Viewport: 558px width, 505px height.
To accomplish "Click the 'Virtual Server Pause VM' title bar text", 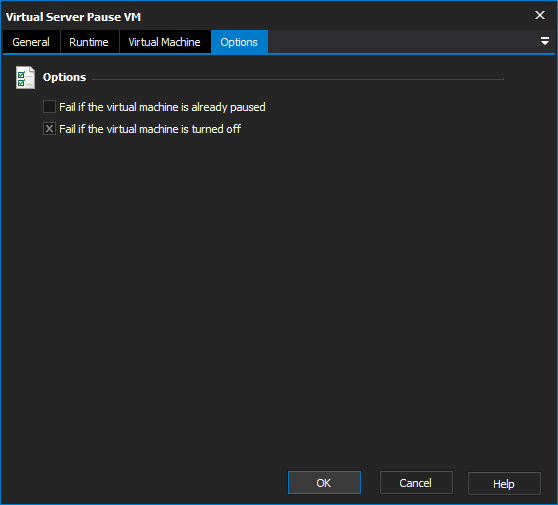I will point(73,17).
